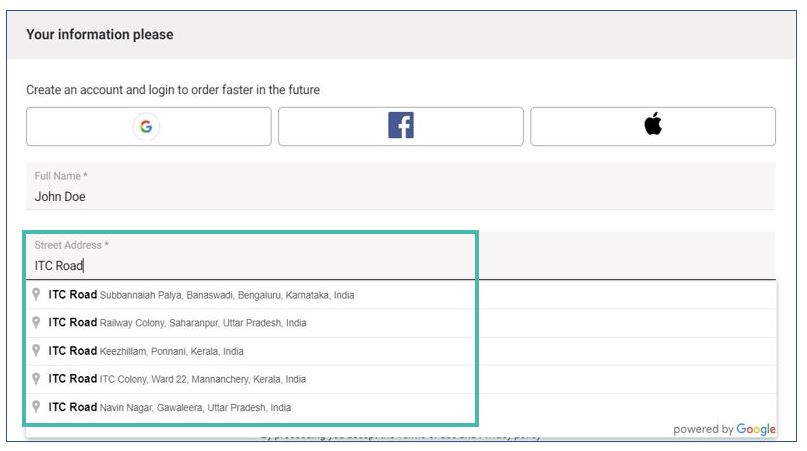Image resolution: width=807 pixels, height=451 pixels.
Task: Click map pin beside Mannanchery suggestion
Action: click(36, 378)
